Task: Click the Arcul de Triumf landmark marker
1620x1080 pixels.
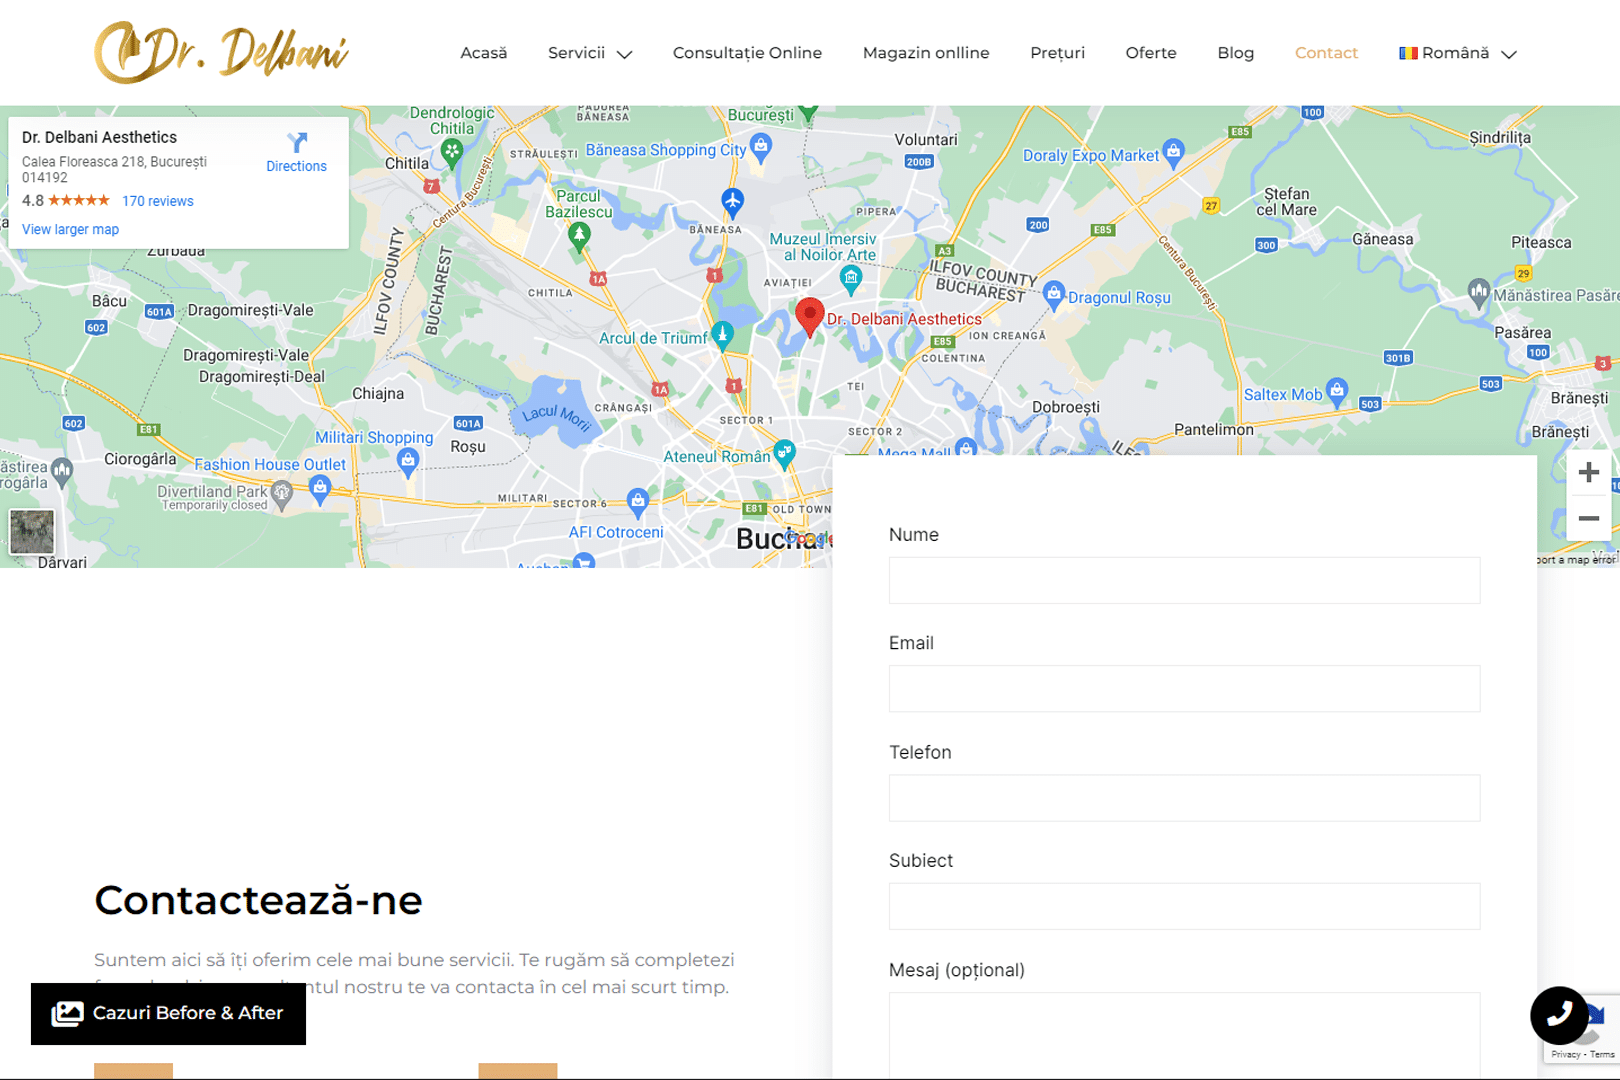Action: pyautogui.click(x=722, y=335)
